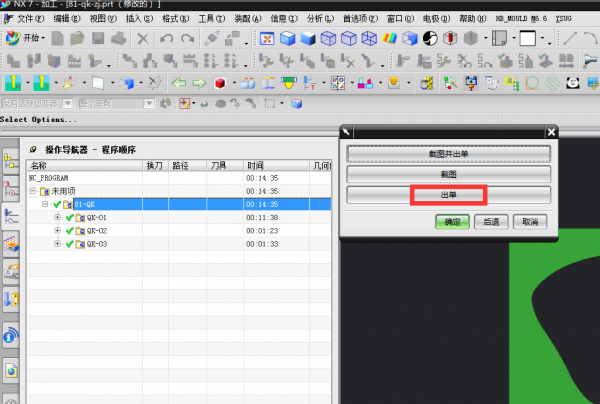This screenshot has width=600, height=404.
Task: Open the 电极 menu
Action: point(436,18)
